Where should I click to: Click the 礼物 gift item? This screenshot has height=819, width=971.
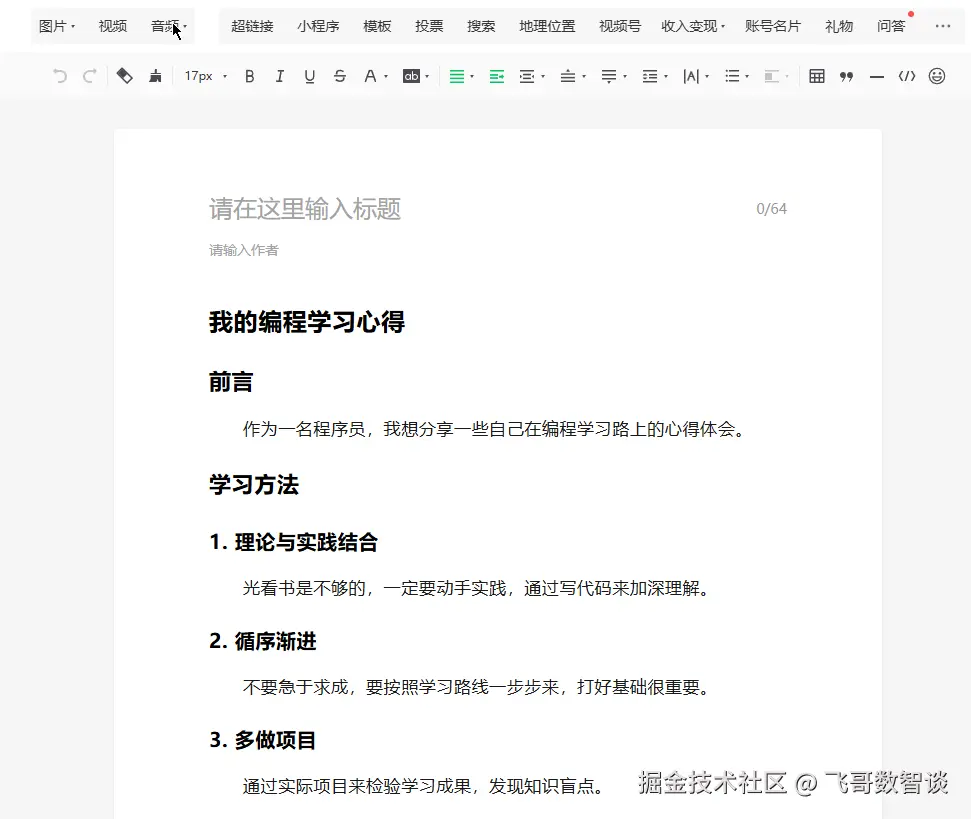(x=839, y=26)
